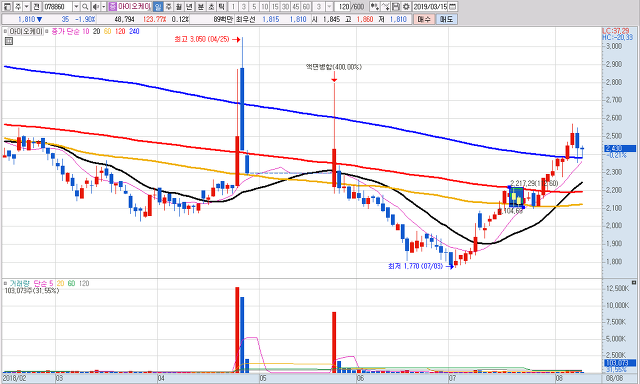
Task: Click the LC:37.29 label on price axis
Action: 616,31
